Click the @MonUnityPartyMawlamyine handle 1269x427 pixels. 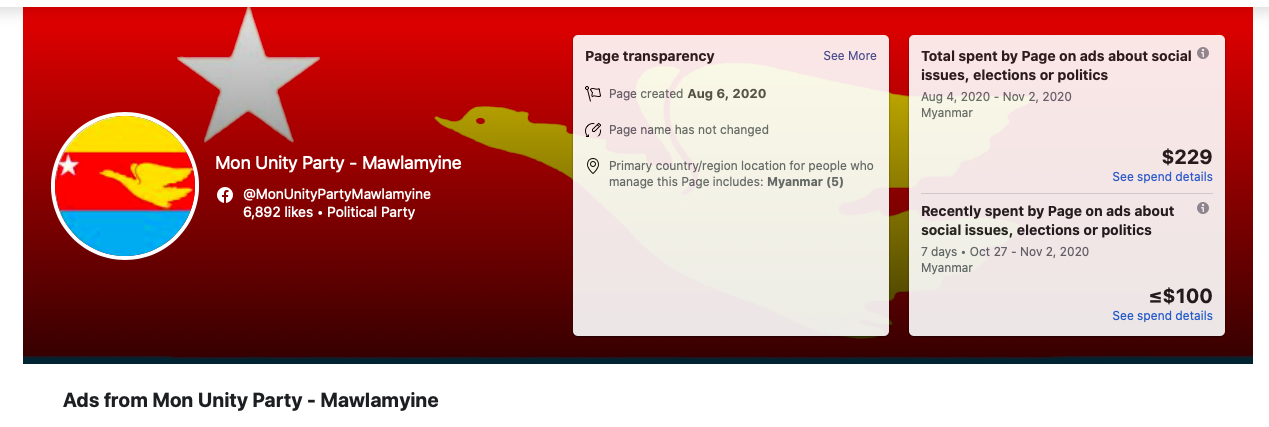click(x=337, y=194)
